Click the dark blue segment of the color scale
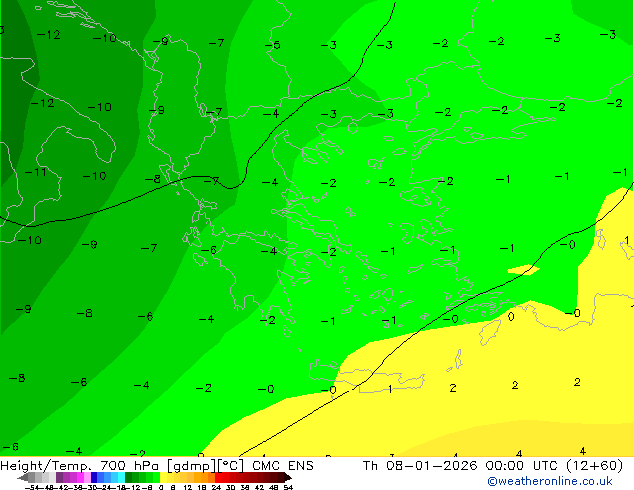 click(94, 477)
